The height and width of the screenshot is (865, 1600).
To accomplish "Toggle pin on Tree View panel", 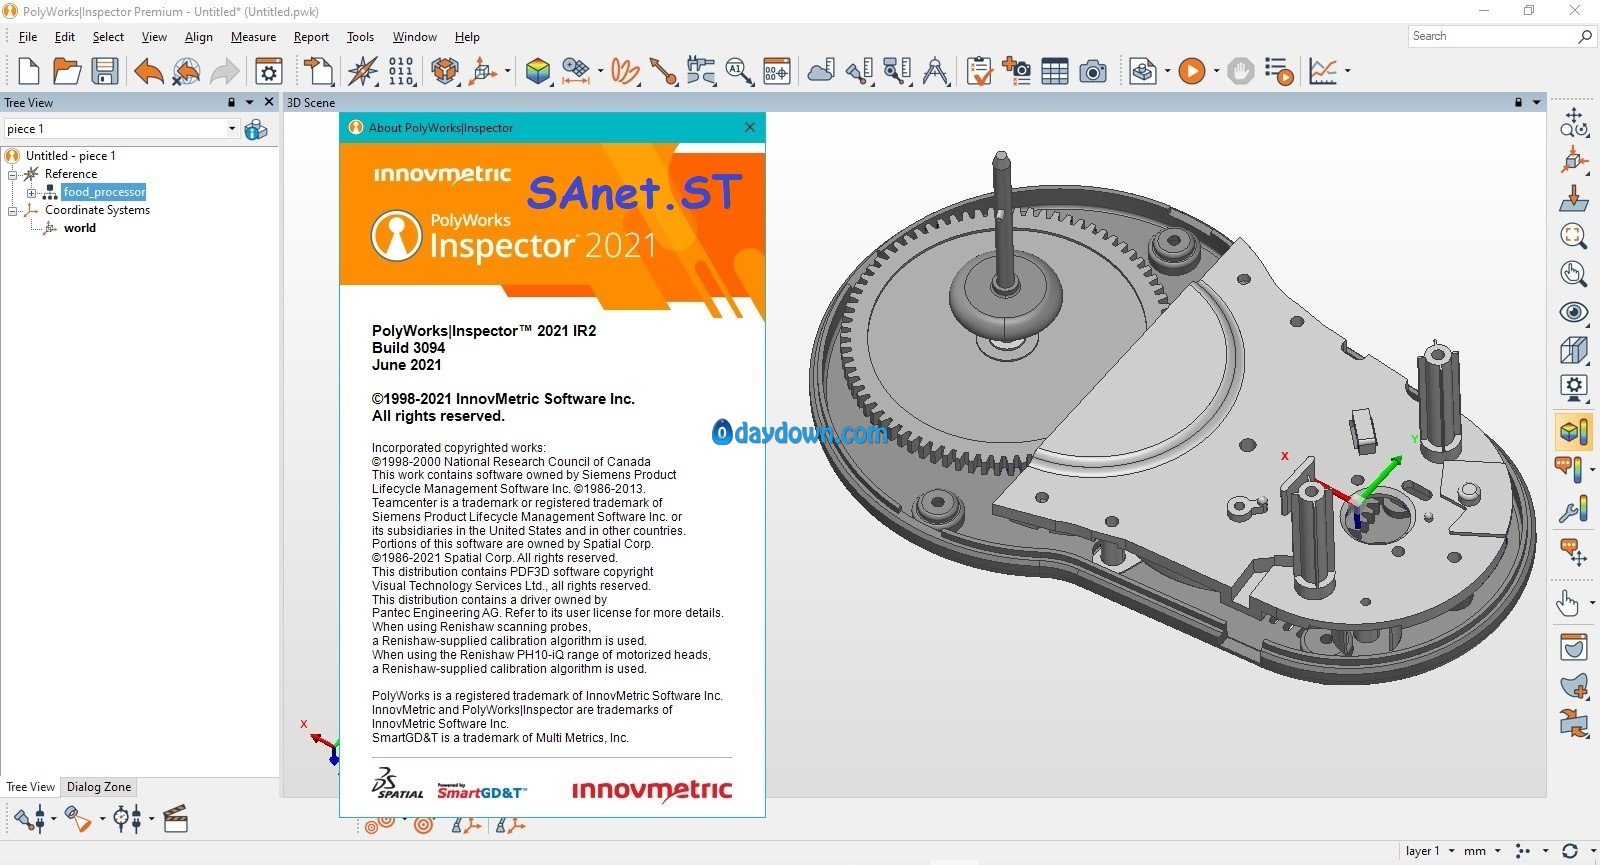I will [231, 102].
